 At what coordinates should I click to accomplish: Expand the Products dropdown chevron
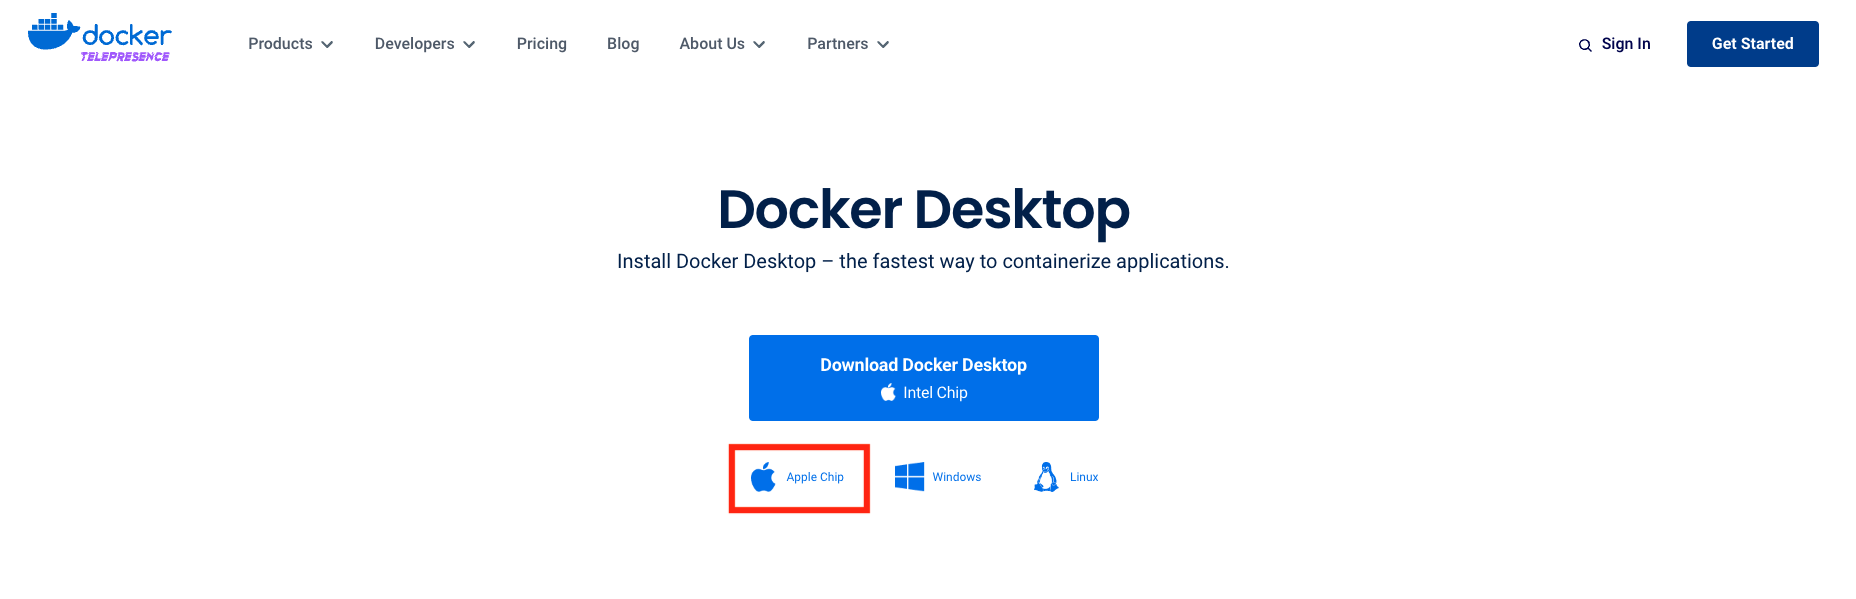327,44
